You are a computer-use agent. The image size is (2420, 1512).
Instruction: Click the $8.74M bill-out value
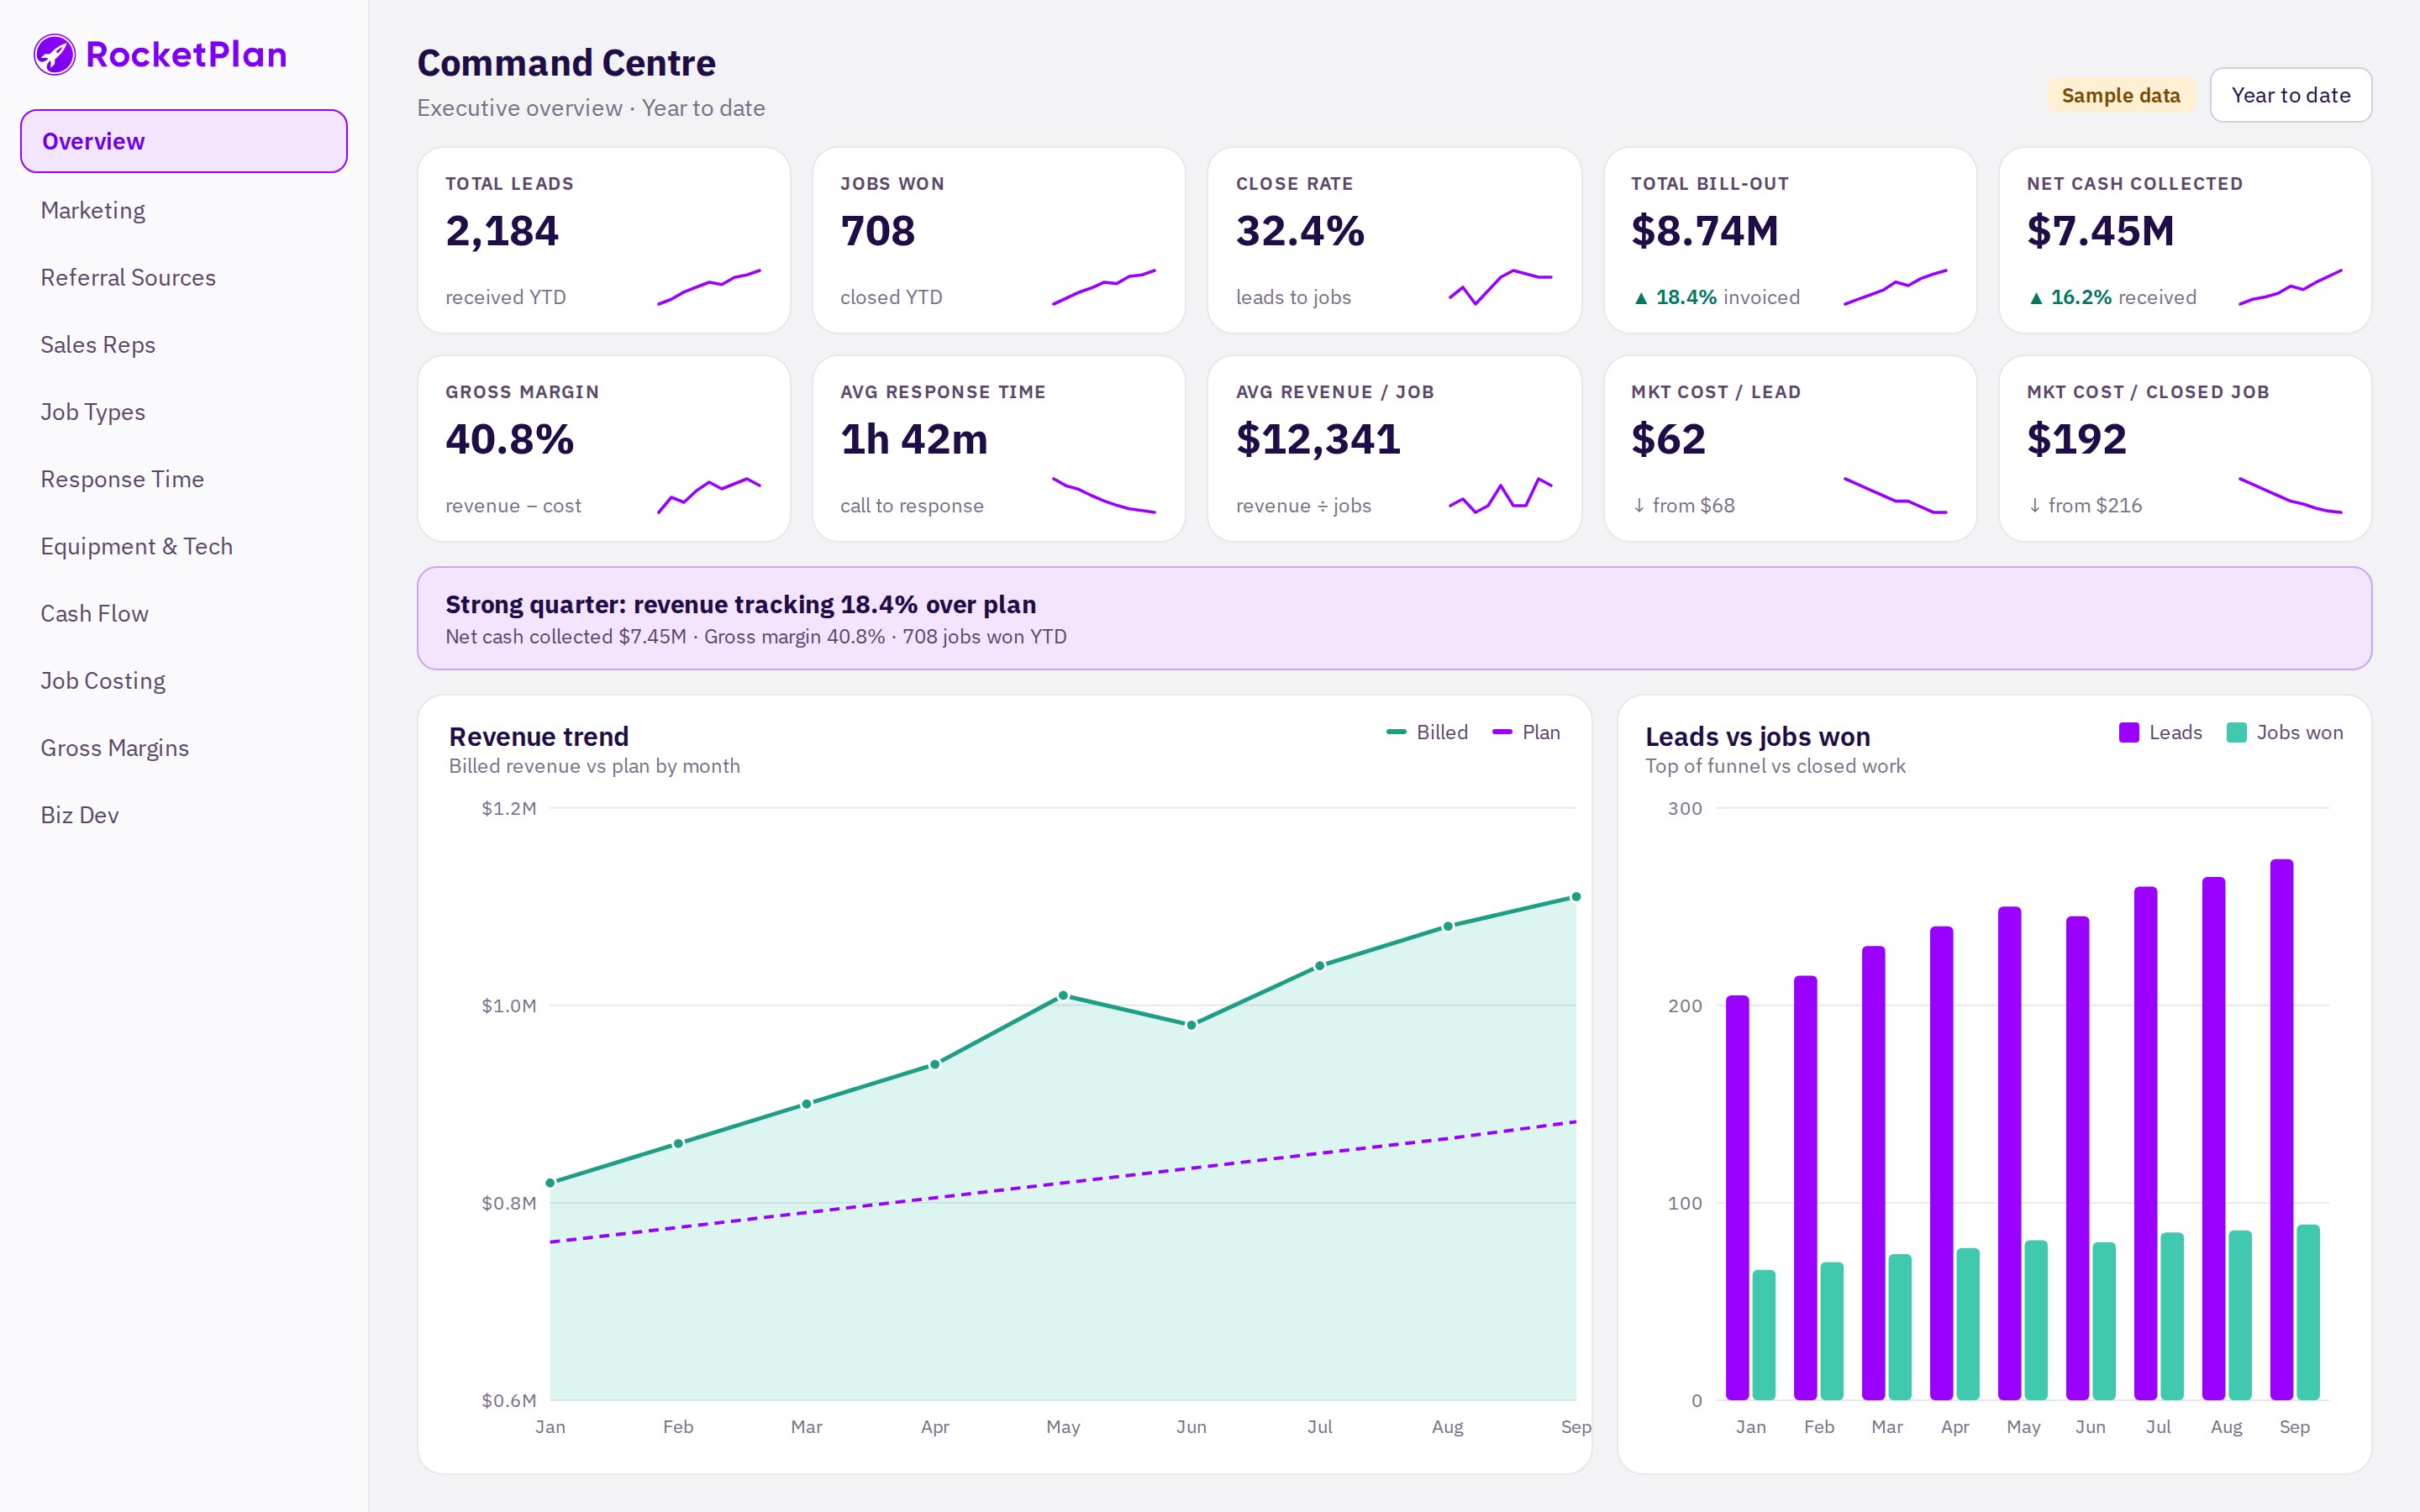pyautogui.click(x=1705, y=231)
